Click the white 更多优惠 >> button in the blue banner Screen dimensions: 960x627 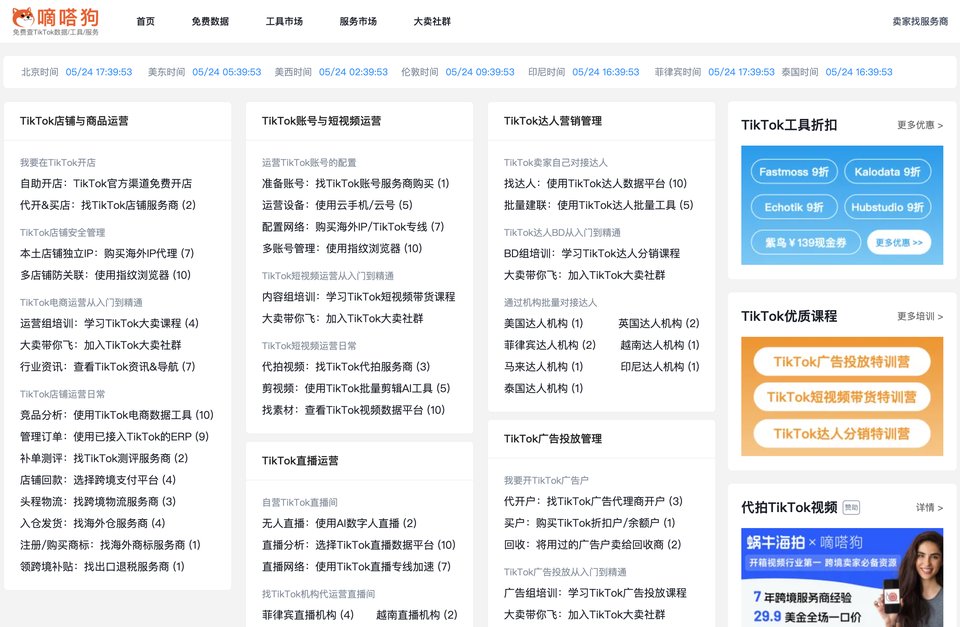coord(899,242)
